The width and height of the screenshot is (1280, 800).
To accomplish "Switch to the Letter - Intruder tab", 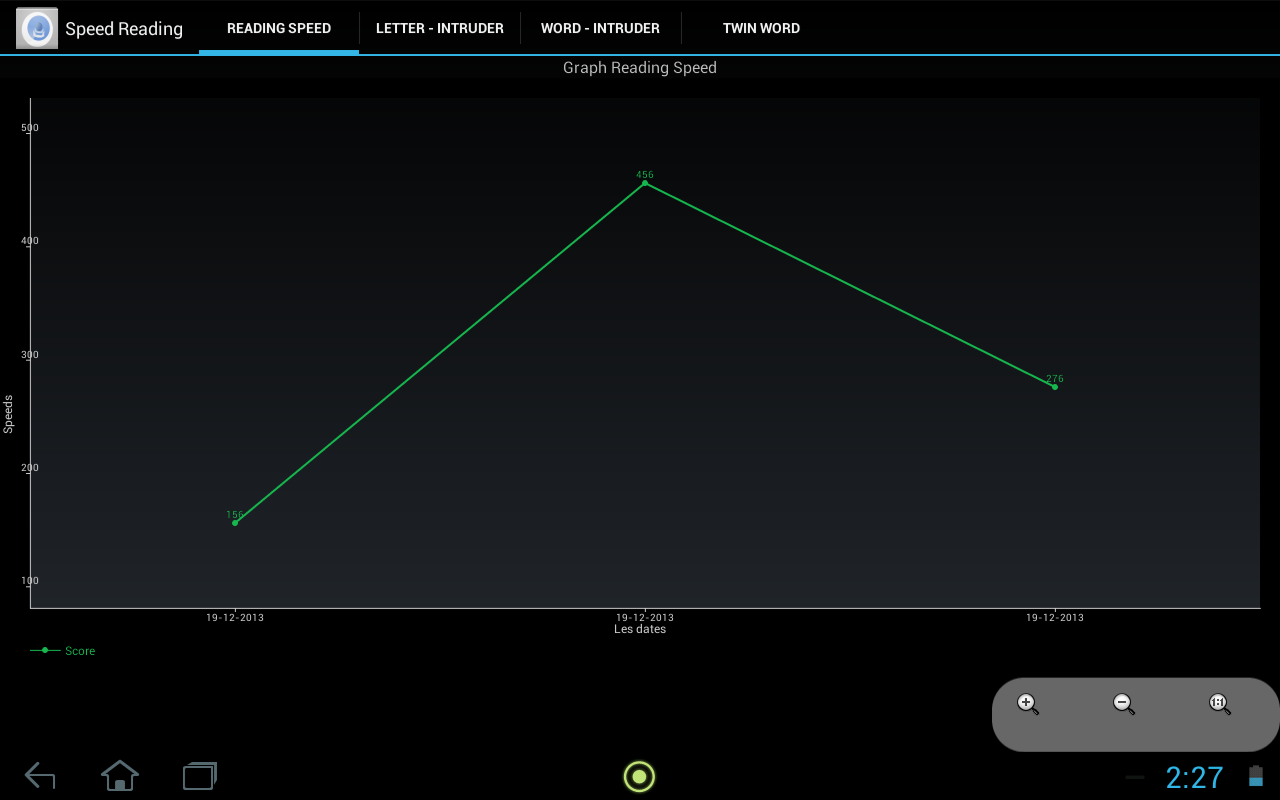I will click(440, 28).
